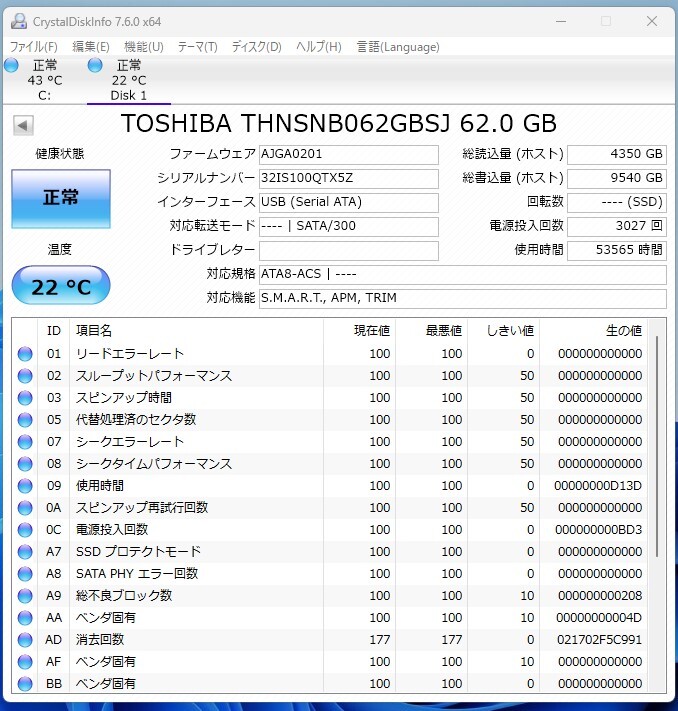678x711 pixels.
Task: Click status orb for ID A7 row
Action: [x=25, y=551]
